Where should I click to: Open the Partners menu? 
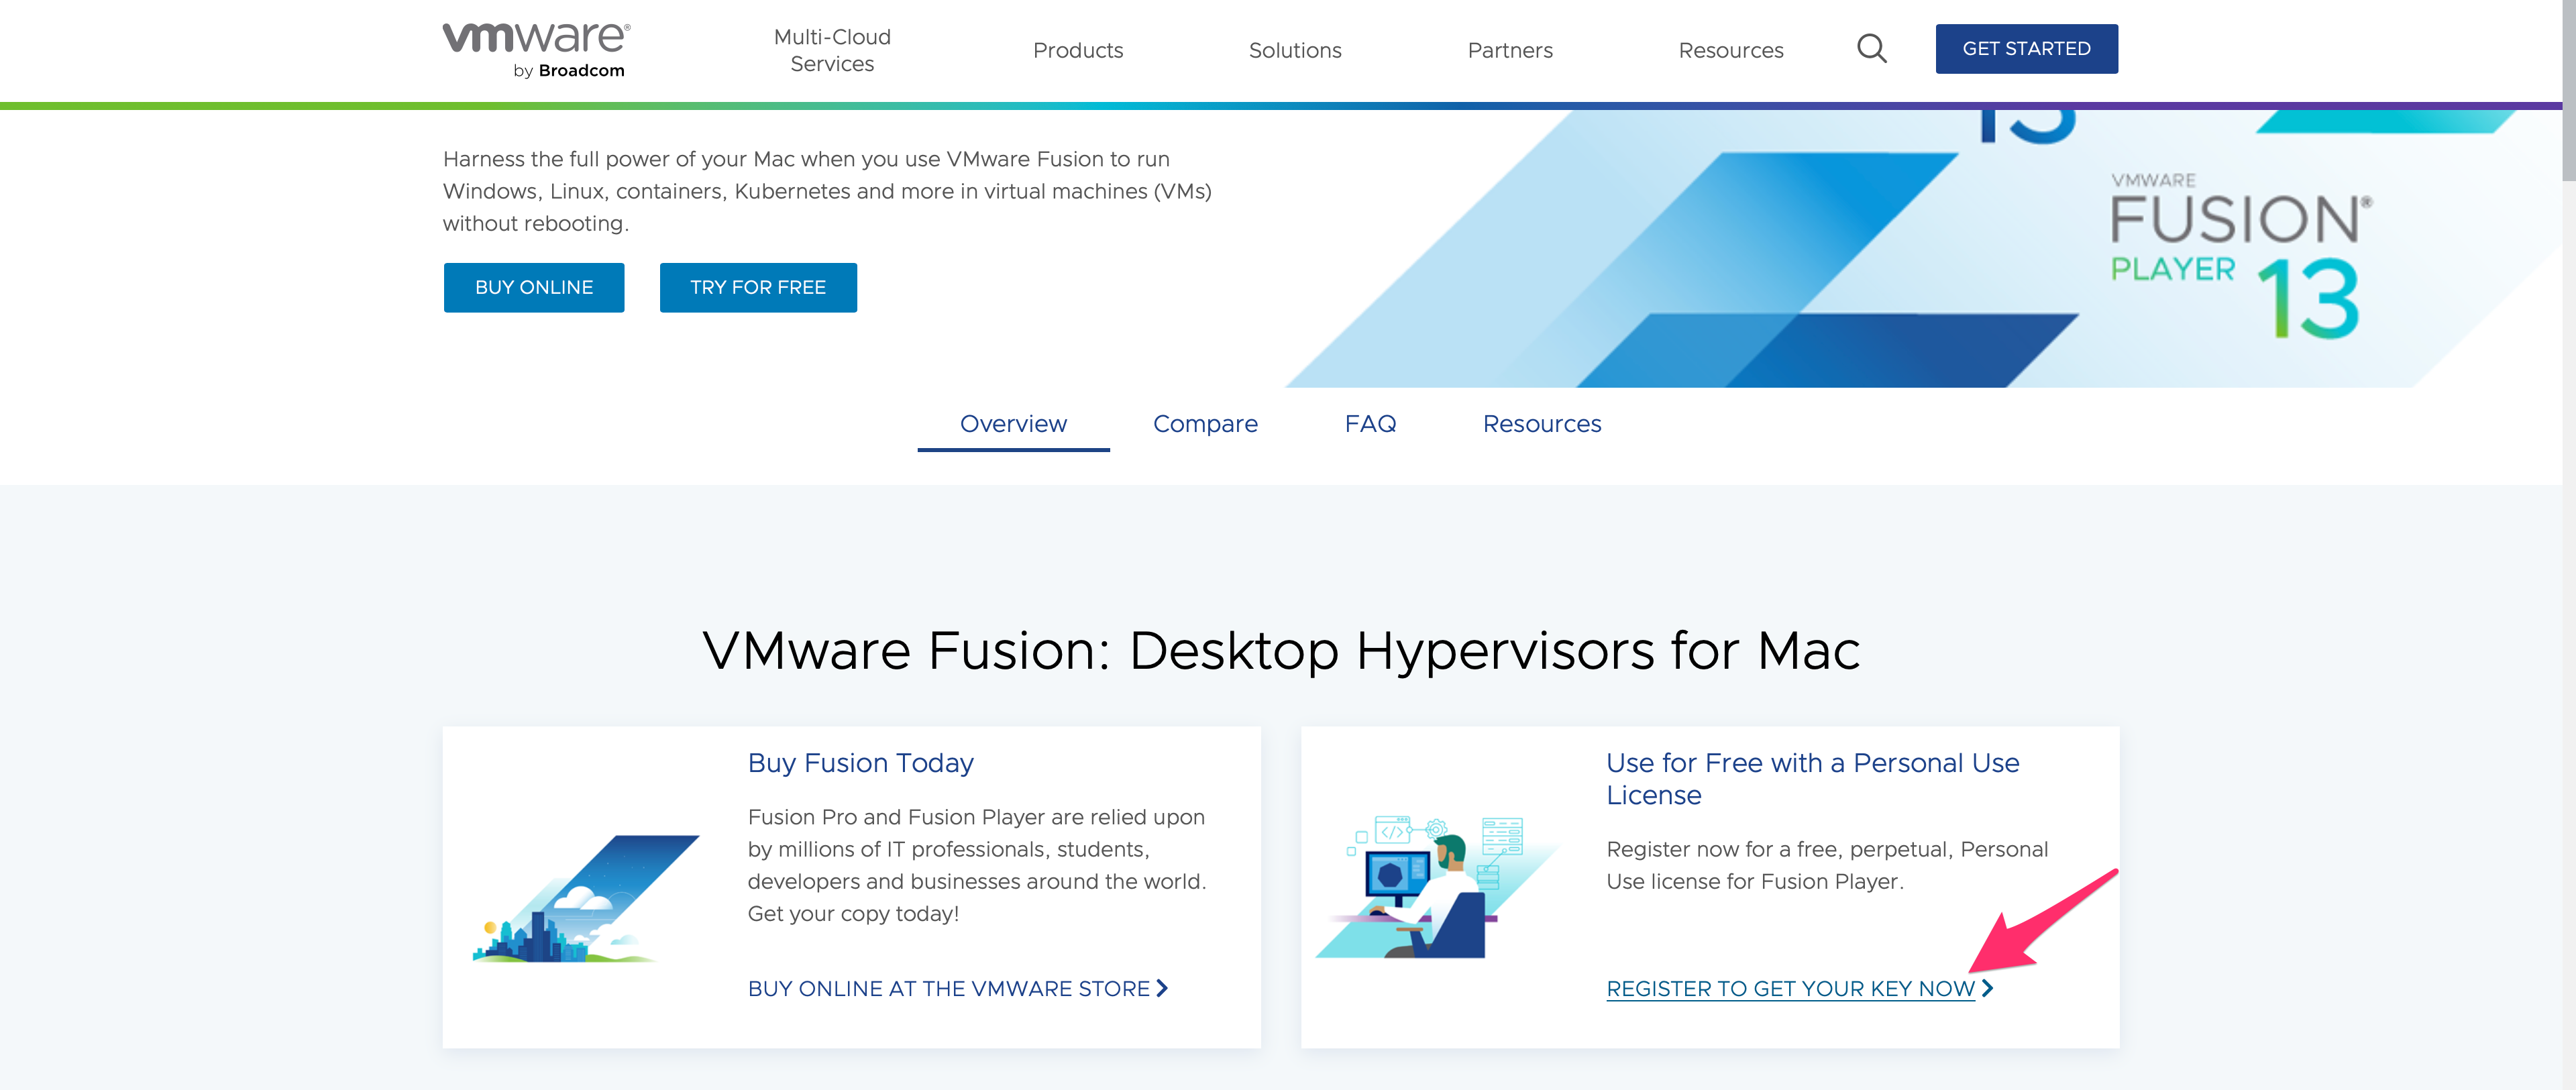1510,50
